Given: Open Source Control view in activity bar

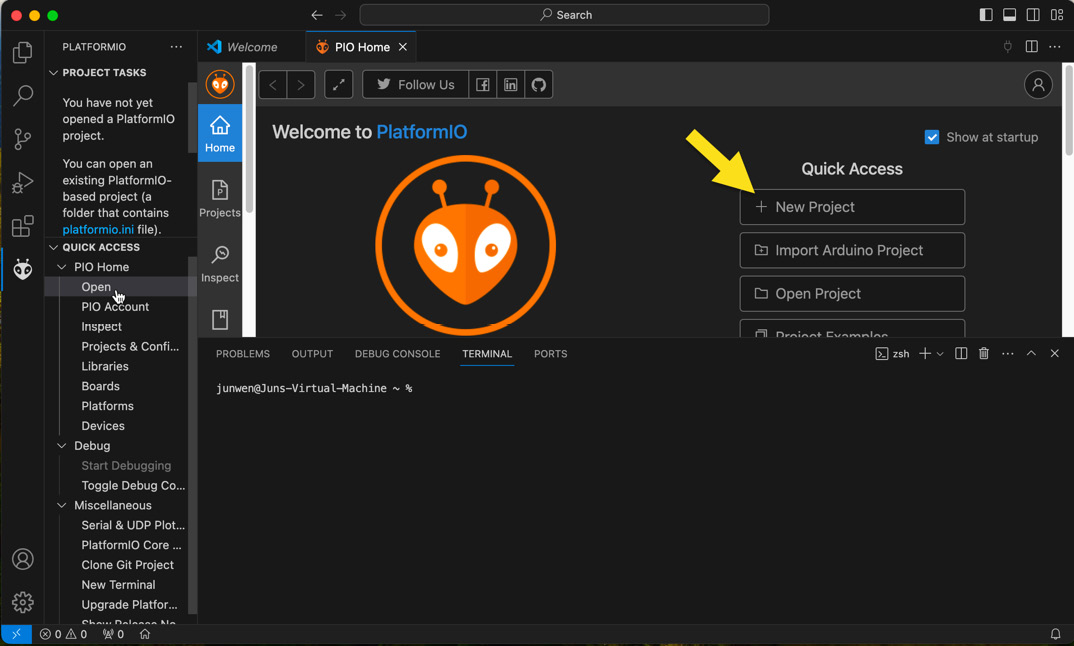Looking at the screenshot, I should click(23, 139).
